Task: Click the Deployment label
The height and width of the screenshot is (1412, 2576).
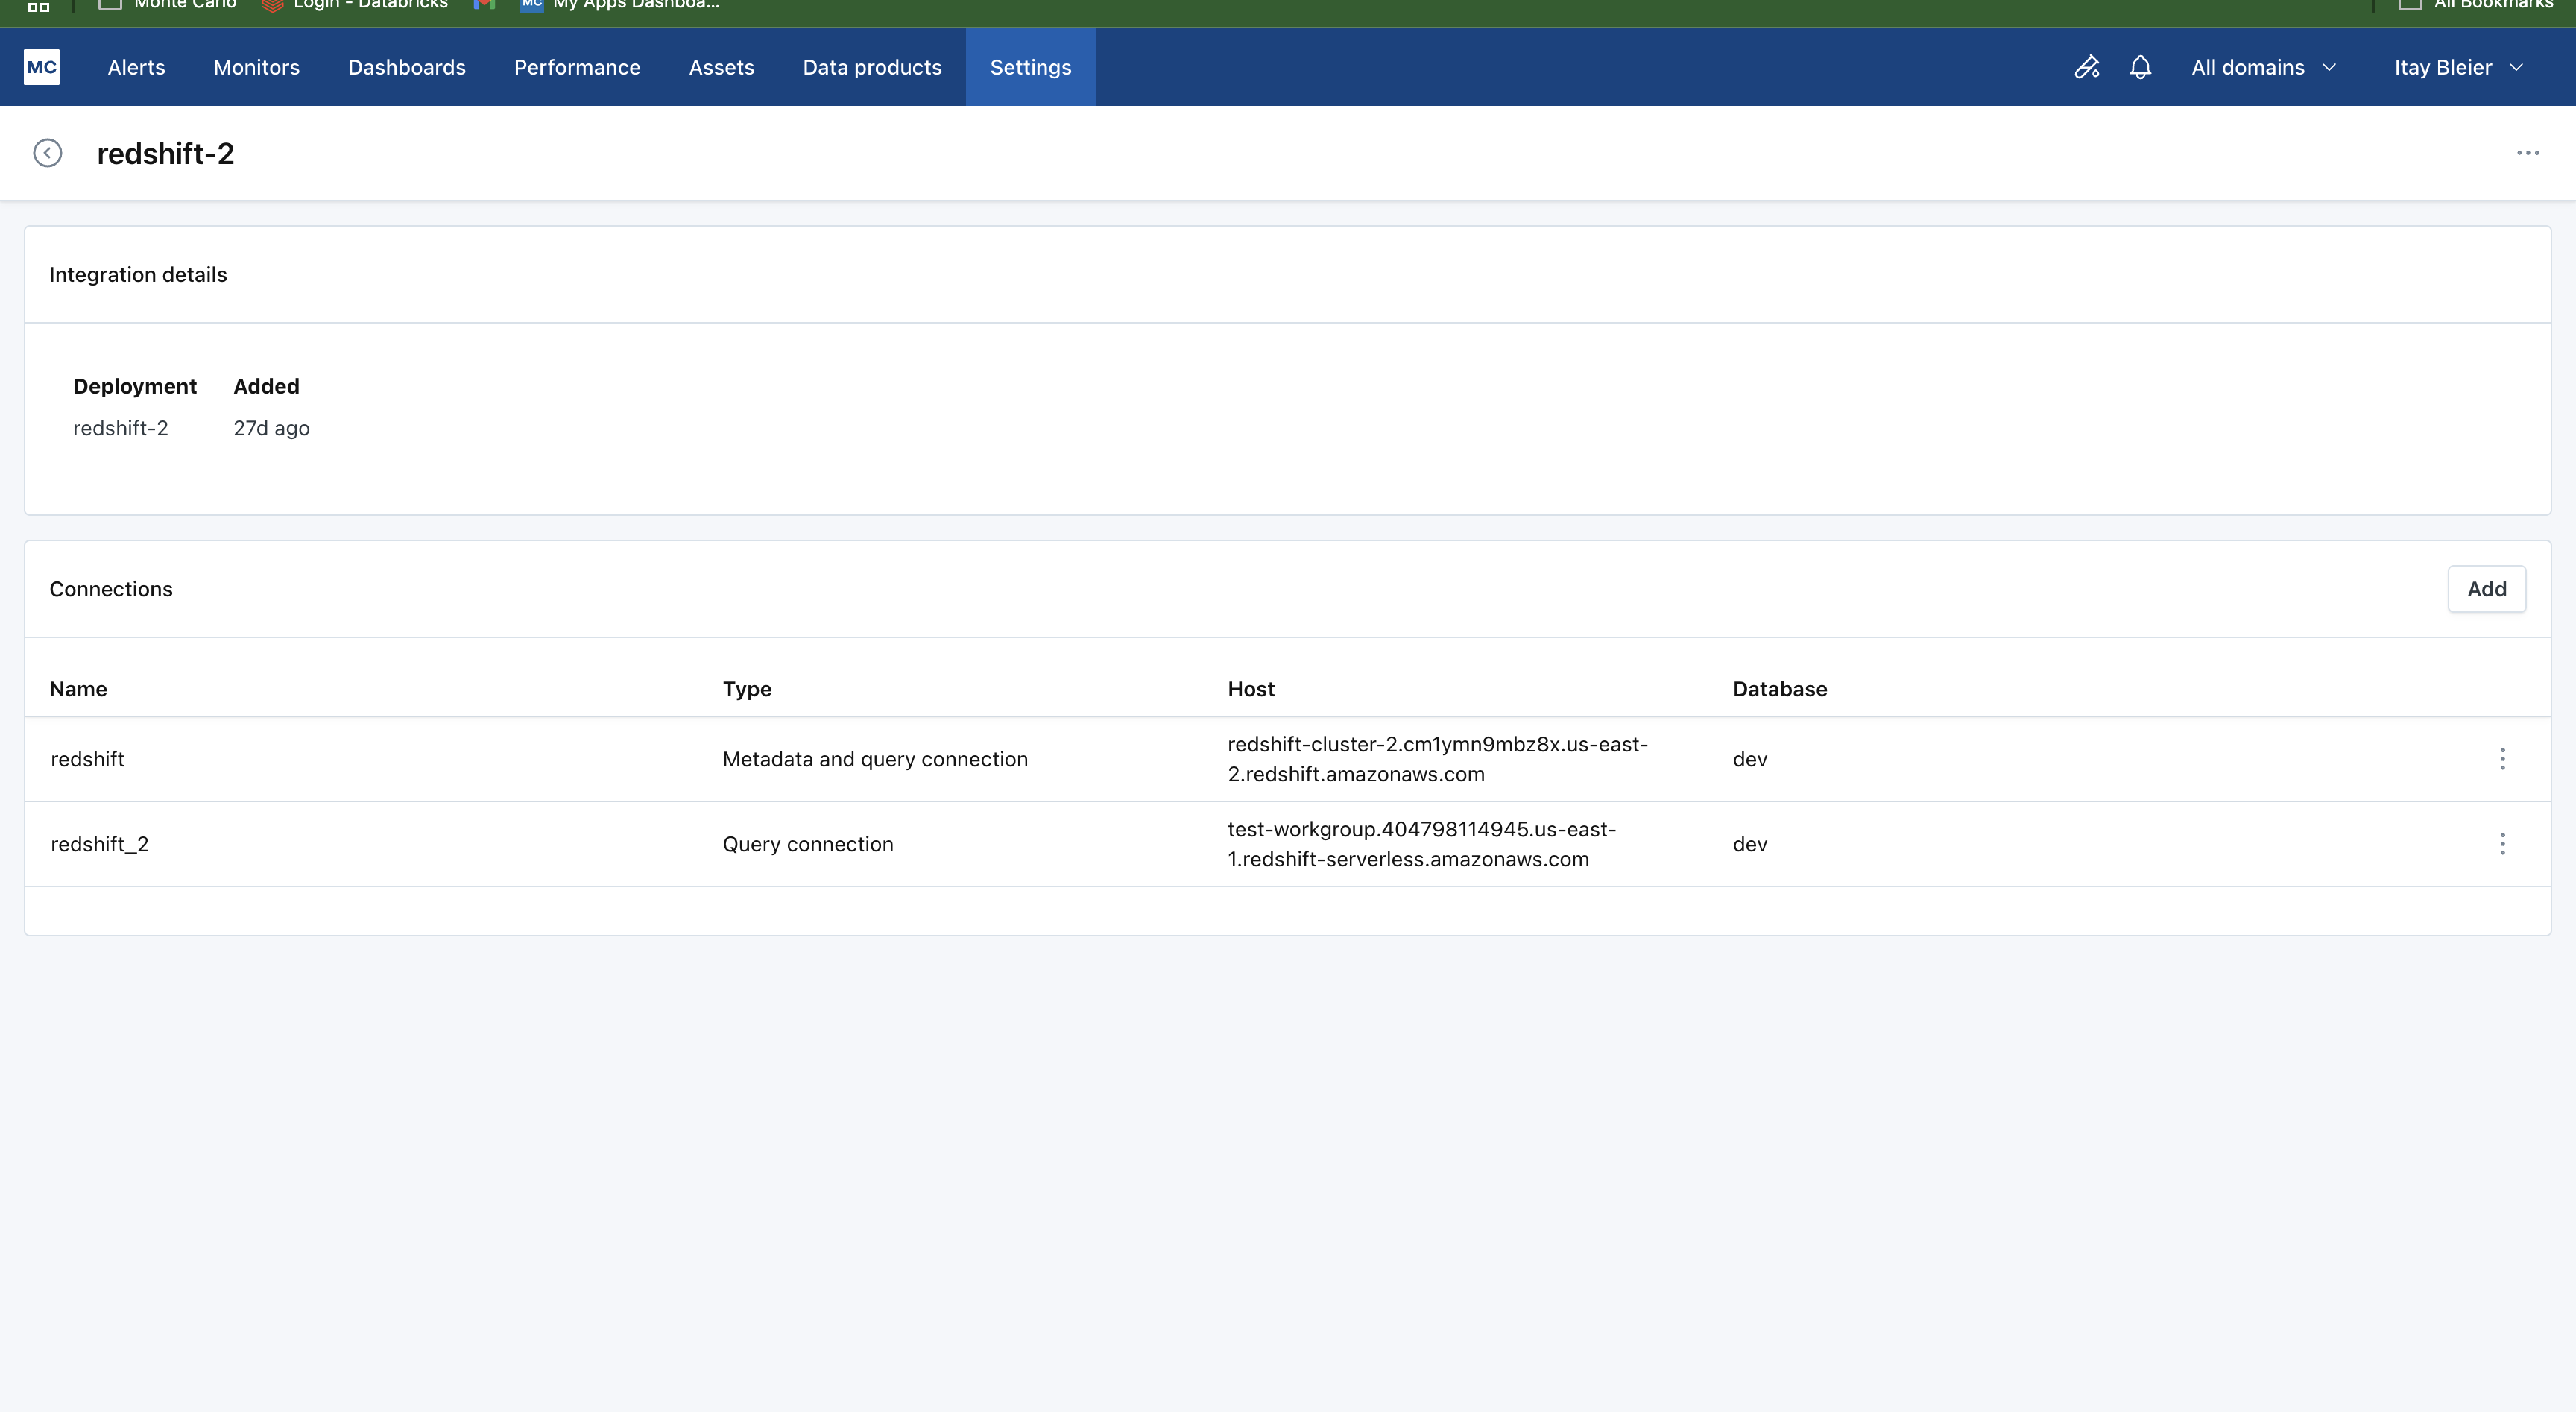Action: coord(135,386)
